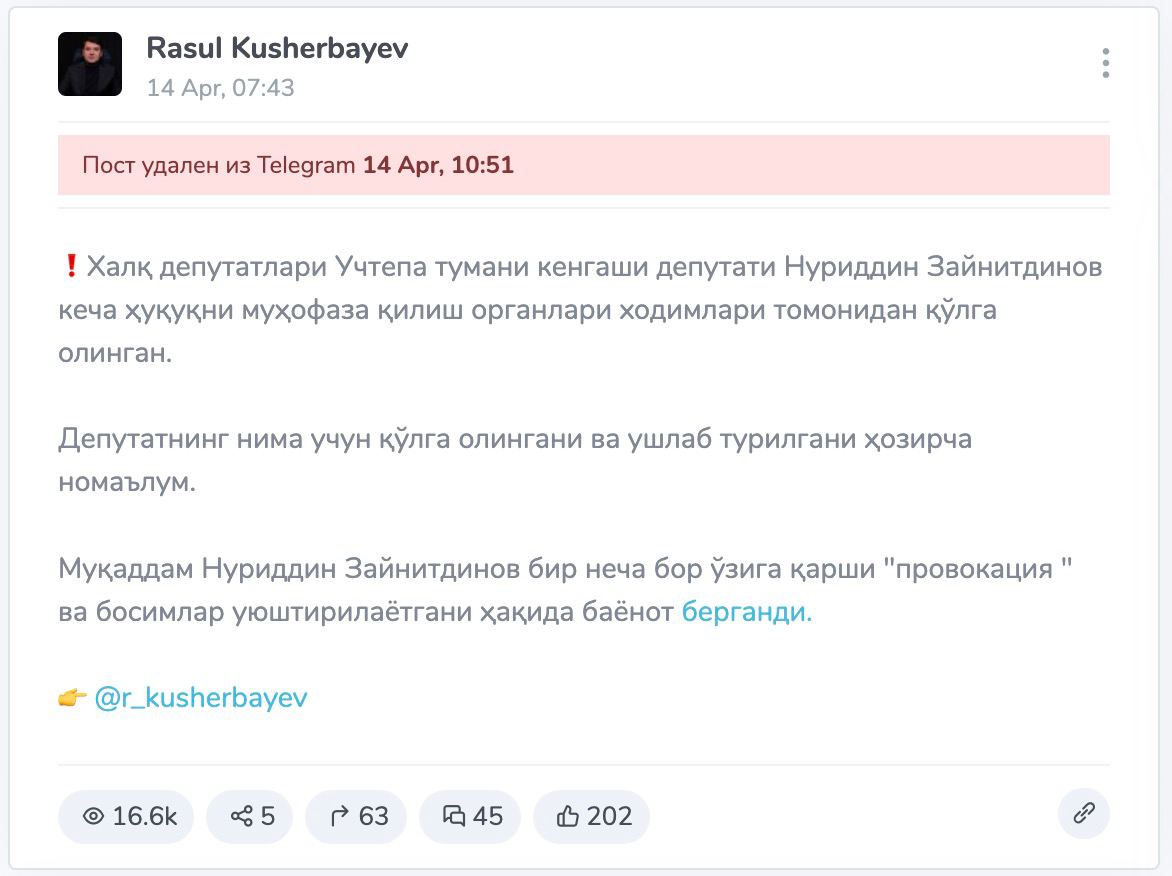Click the thumbs-up icon showing 202
Image resolution: width=1172 pixels, height=876 pixels.
pos(568,817)
